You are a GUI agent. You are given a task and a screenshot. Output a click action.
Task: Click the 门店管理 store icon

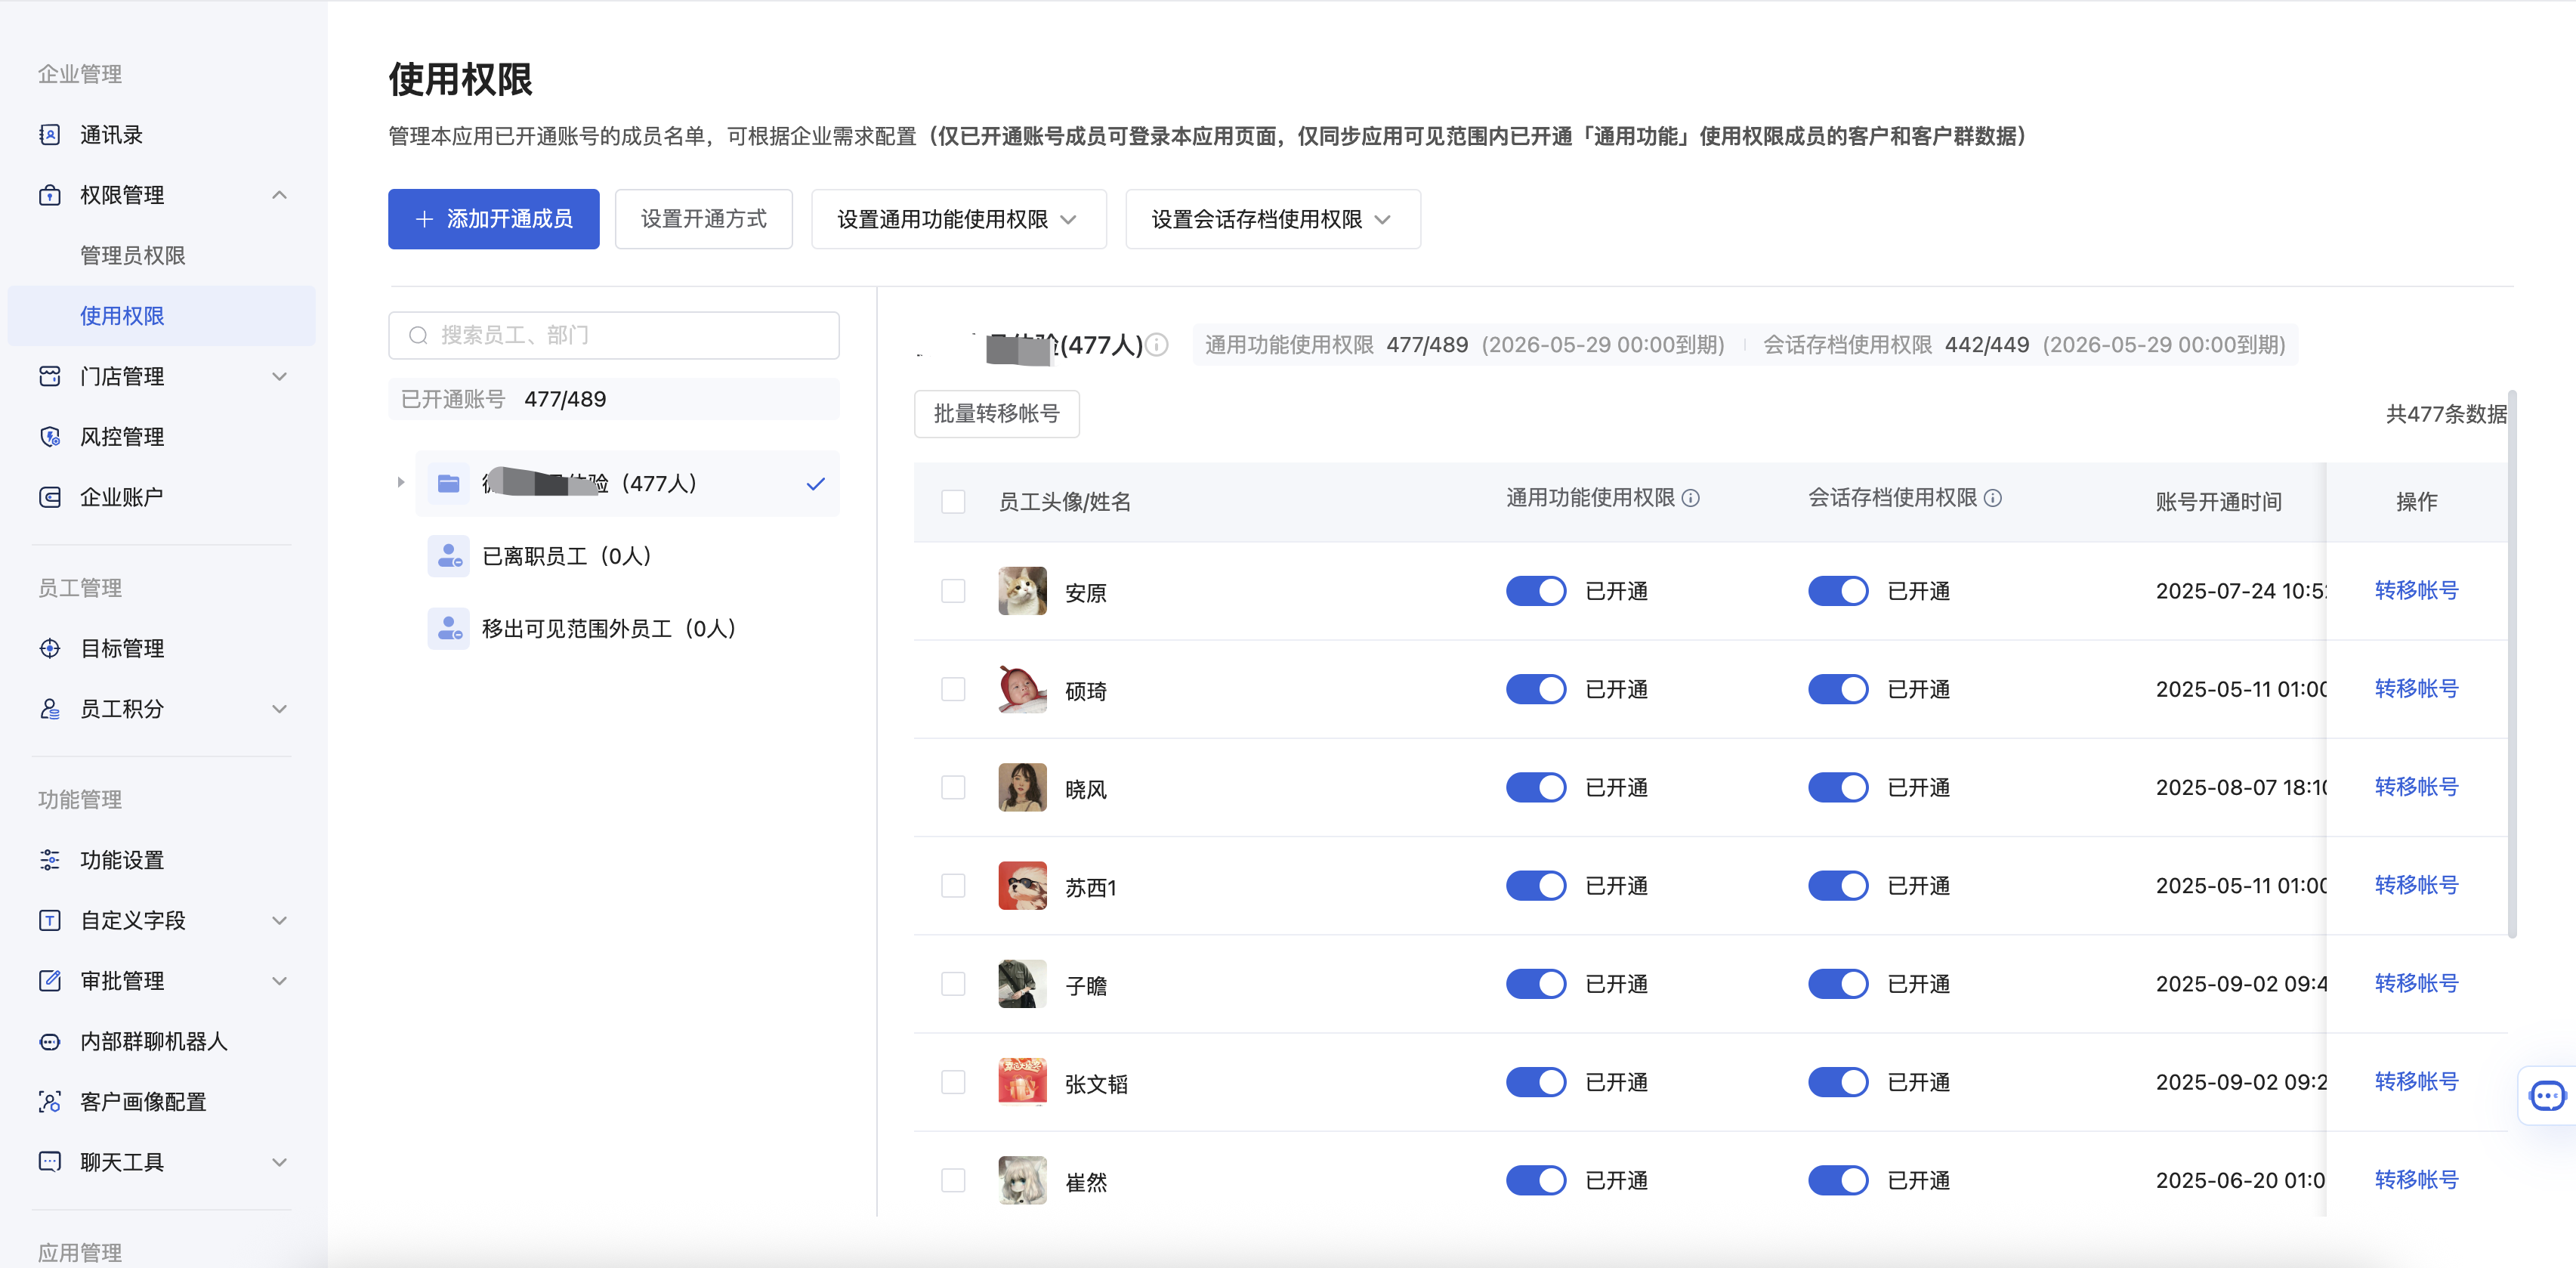(x=49, y=376)
